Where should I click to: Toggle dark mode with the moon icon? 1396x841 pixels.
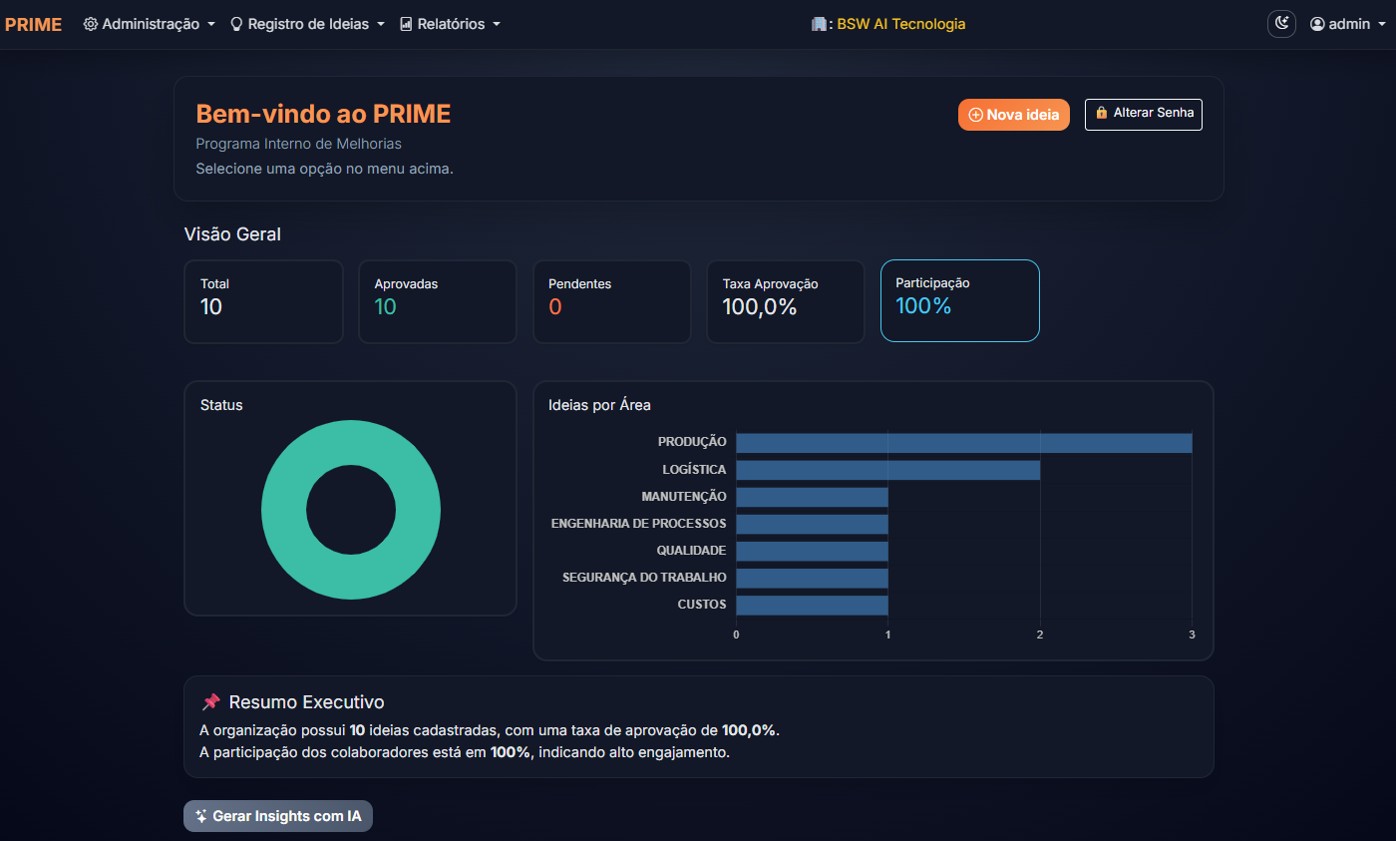(x=1282, y=24)
